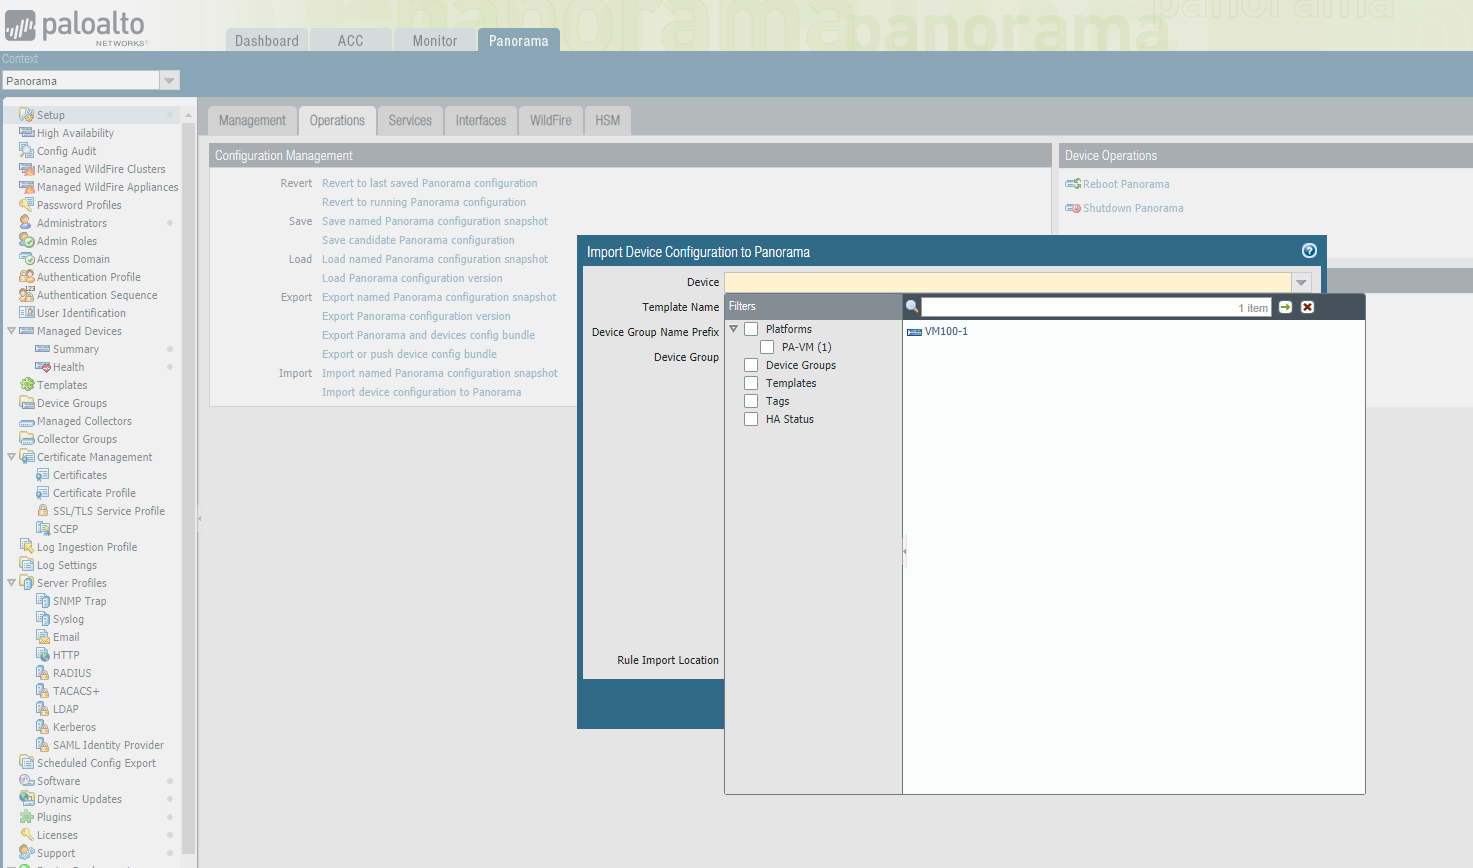This screenshot has height=868, width=1473.
Task: Click the Password Profiles icon
Action: (x=27, y=205)
